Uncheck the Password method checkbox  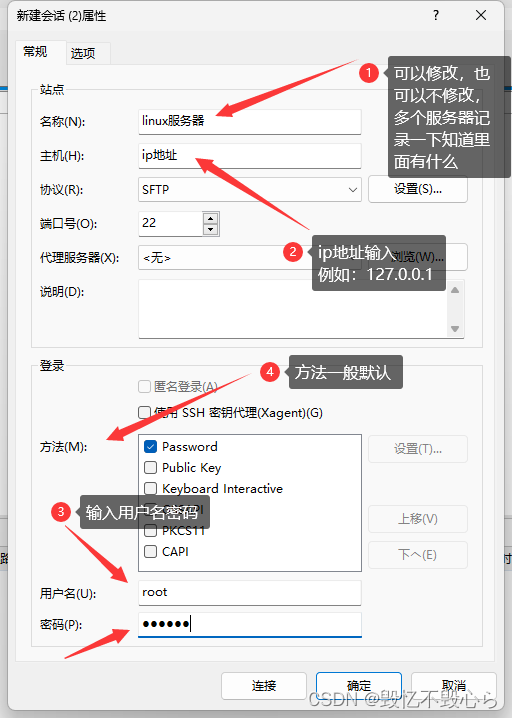tap(150, 446)
